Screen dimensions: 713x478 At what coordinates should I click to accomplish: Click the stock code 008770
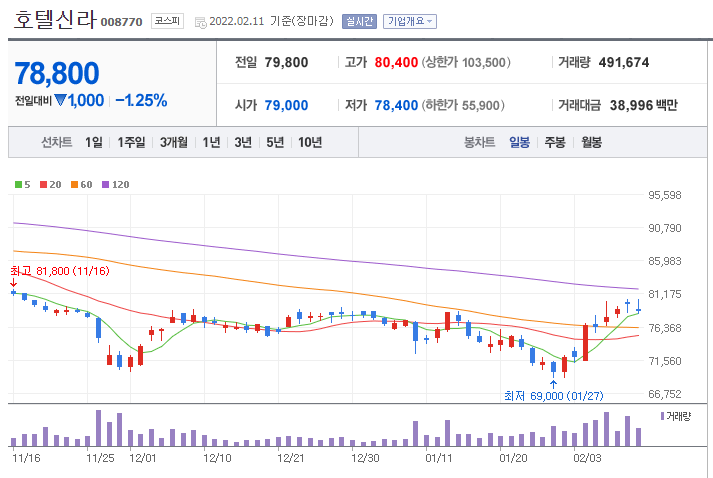121,22
